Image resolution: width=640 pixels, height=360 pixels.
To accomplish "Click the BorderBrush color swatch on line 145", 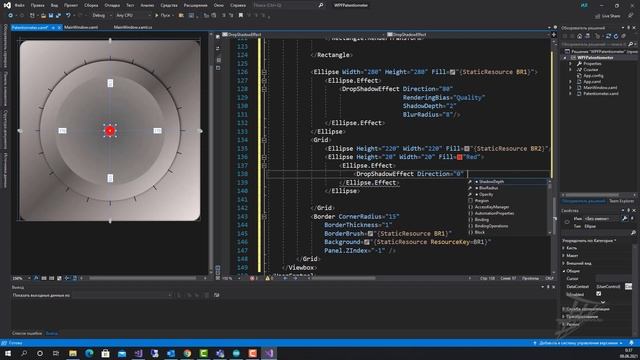I will 370,234.
